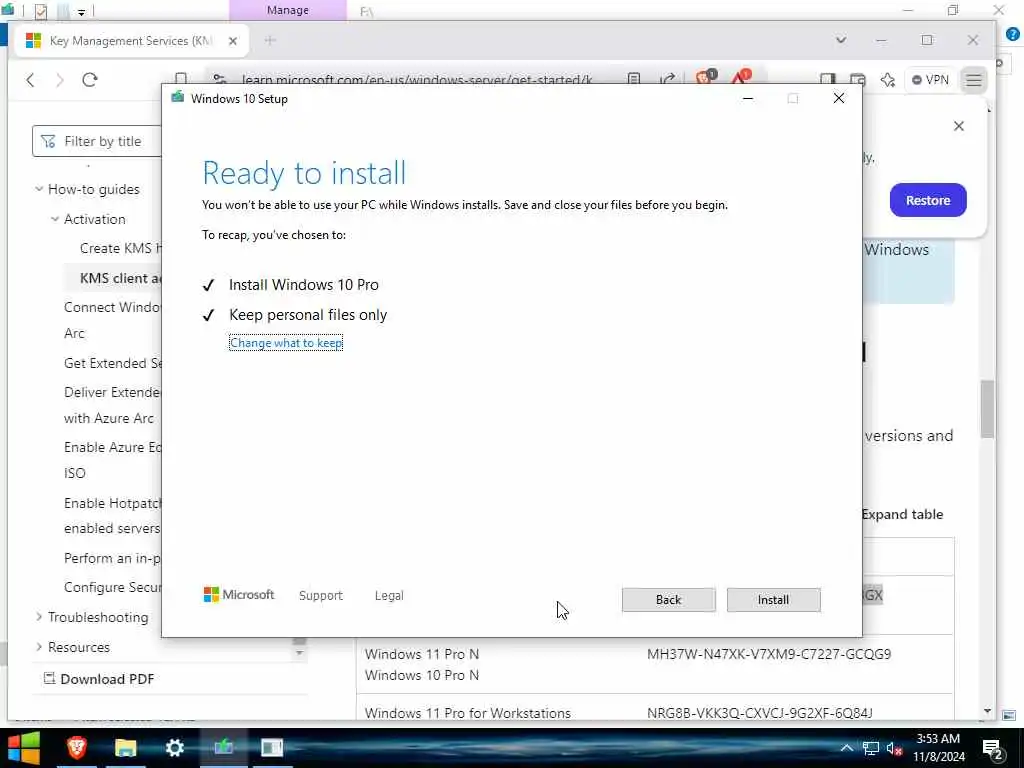Screen dimensions: 1024x768
Task: Dismiss the Restore popup with X
Action: coord(959,126)
